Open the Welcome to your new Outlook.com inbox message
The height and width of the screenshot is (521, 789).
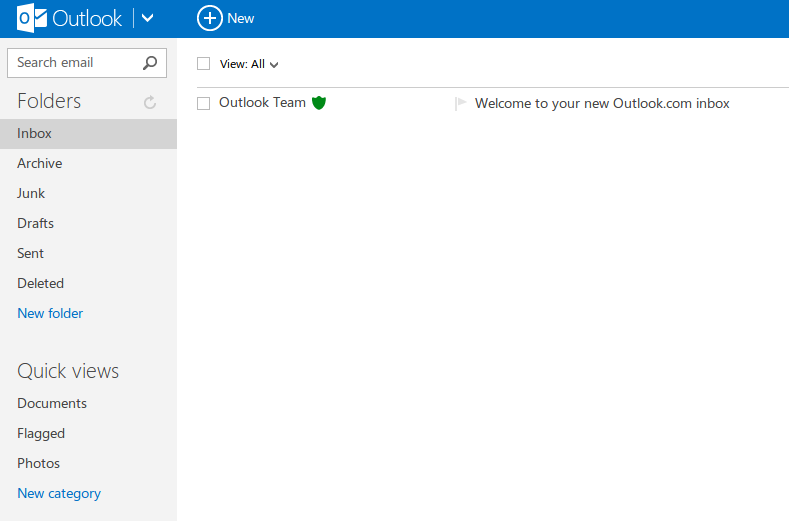pyautogui.click(x=602, y=103)
